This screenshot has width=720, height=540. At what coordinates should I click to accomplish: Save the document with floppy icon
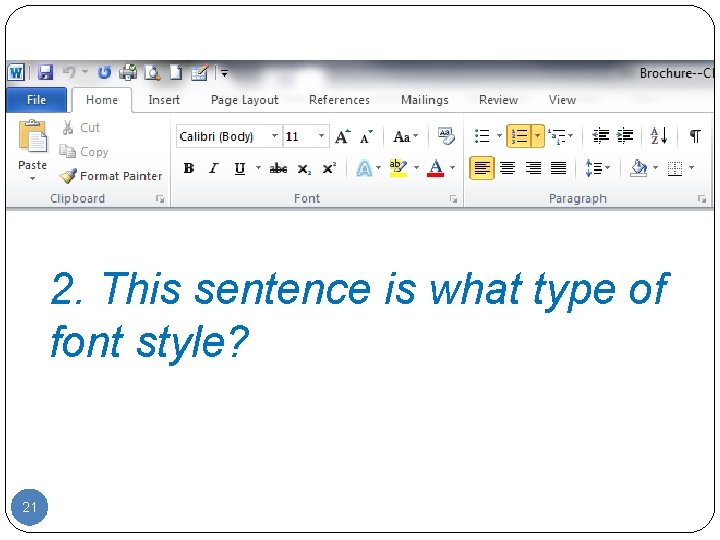45,73
